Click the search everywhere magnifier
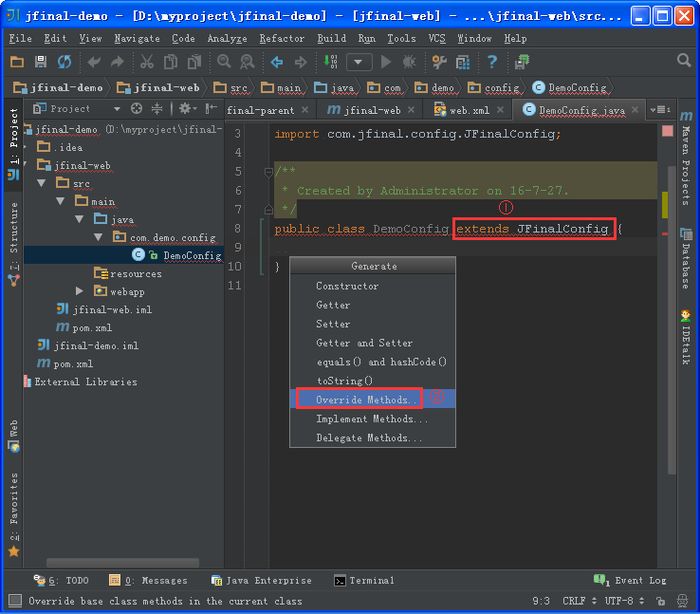Screen dimensions: 700x614 click(683, 60)
